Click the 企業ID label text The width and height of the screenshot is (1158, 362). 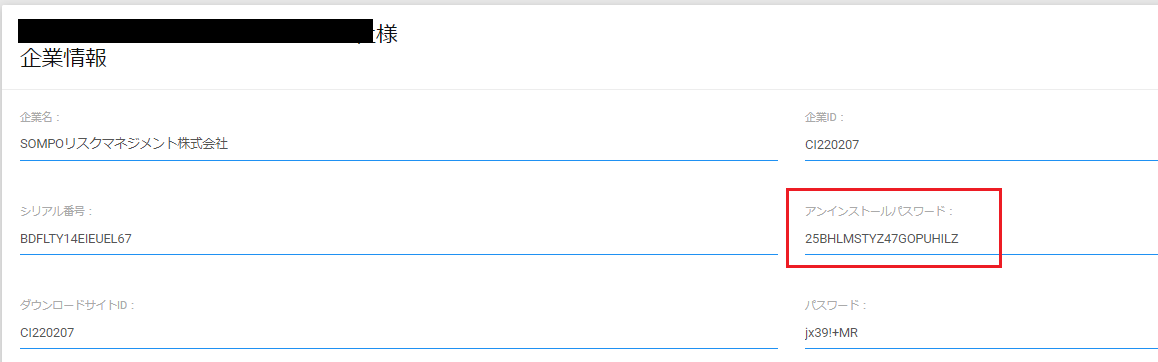[824, 117]
